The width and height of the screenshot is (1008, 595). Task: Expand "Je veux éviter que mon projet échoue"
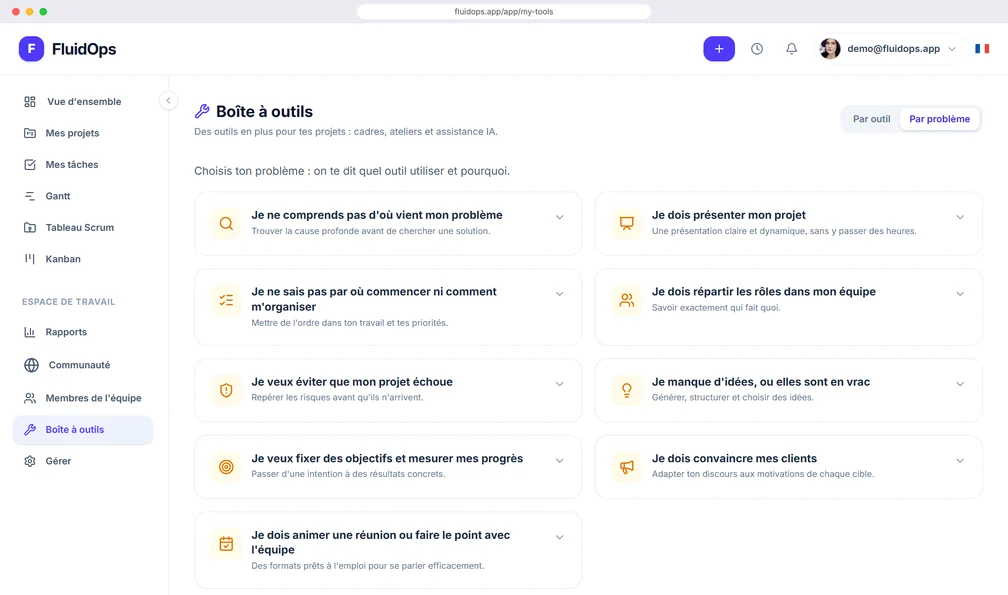[x=559, y=384]
